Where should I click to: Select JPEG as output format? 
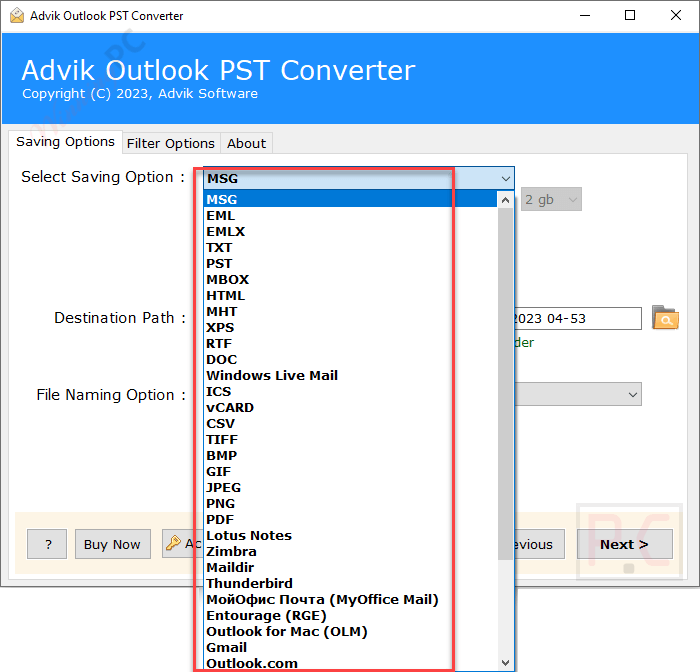pyautogui.click(x=350, y=488)
